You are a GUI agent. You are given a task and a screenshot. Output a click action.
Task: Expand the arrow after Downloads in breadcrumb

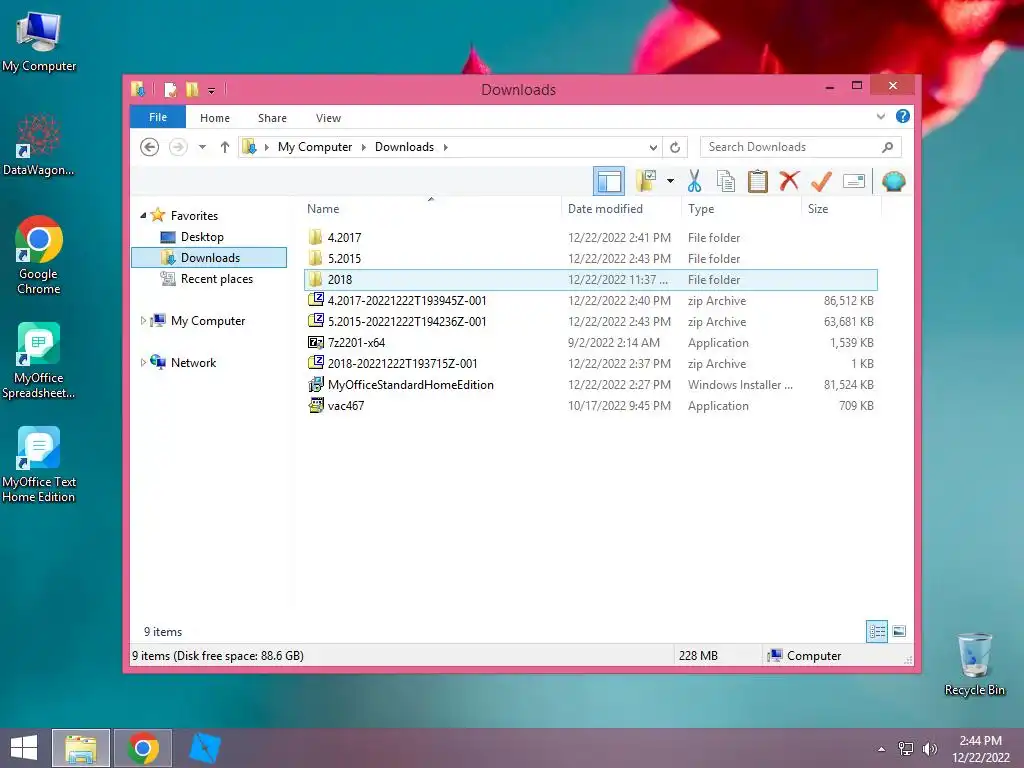pyautogui.click(x=445, y=147)
